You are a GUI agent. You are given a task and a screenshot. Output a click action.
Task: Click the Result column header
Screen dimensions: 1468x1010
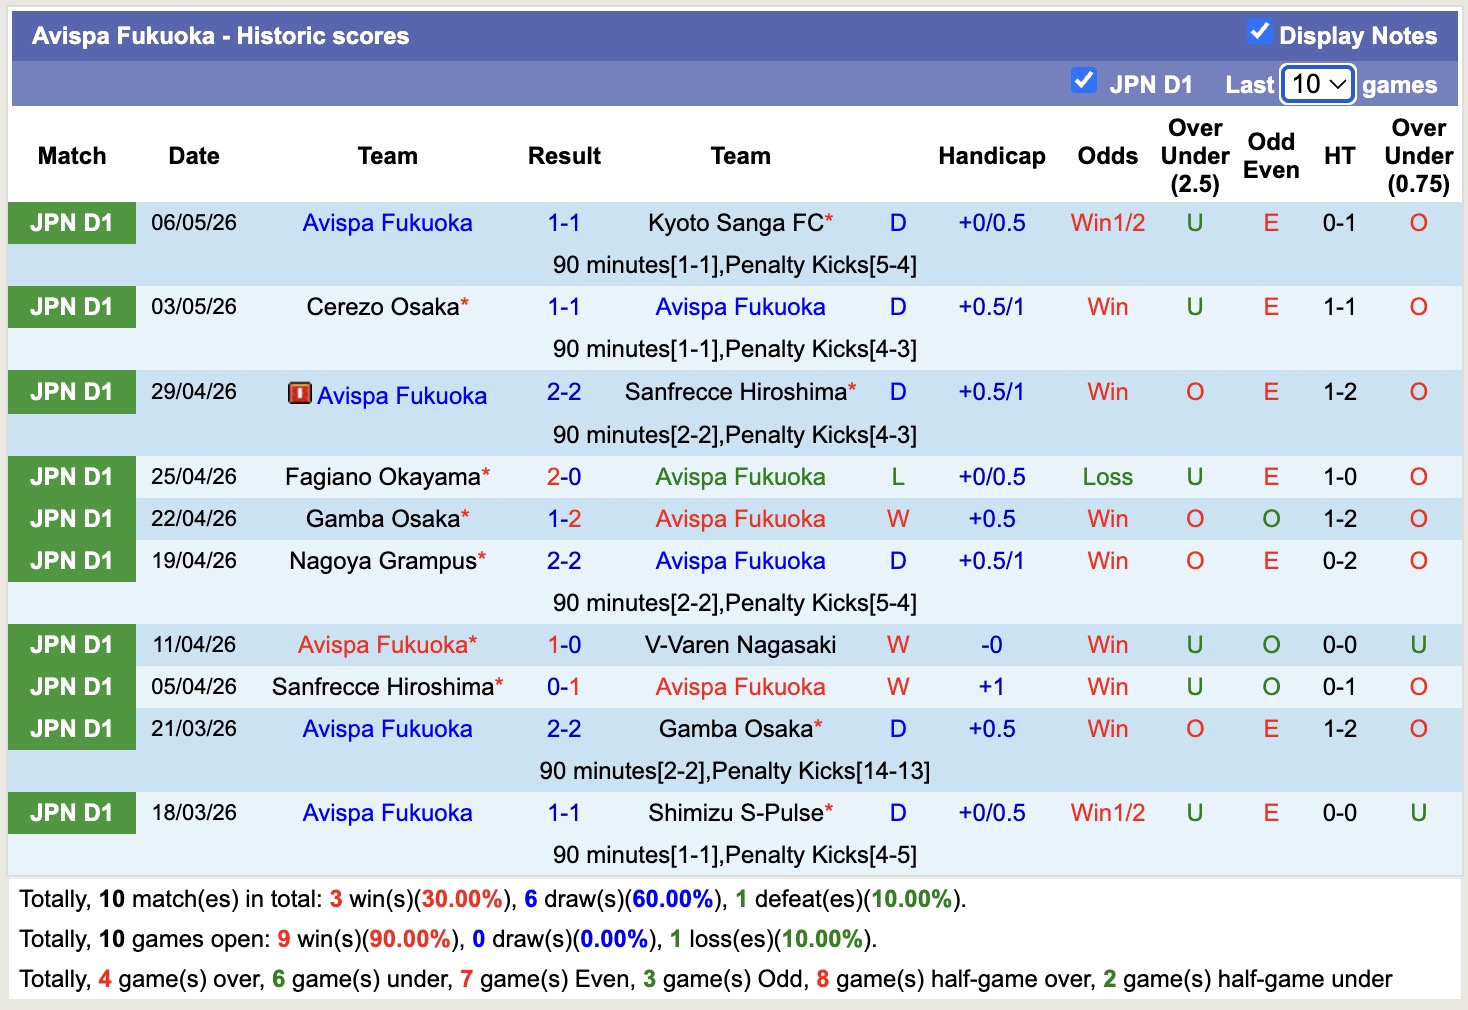point(564,156)
